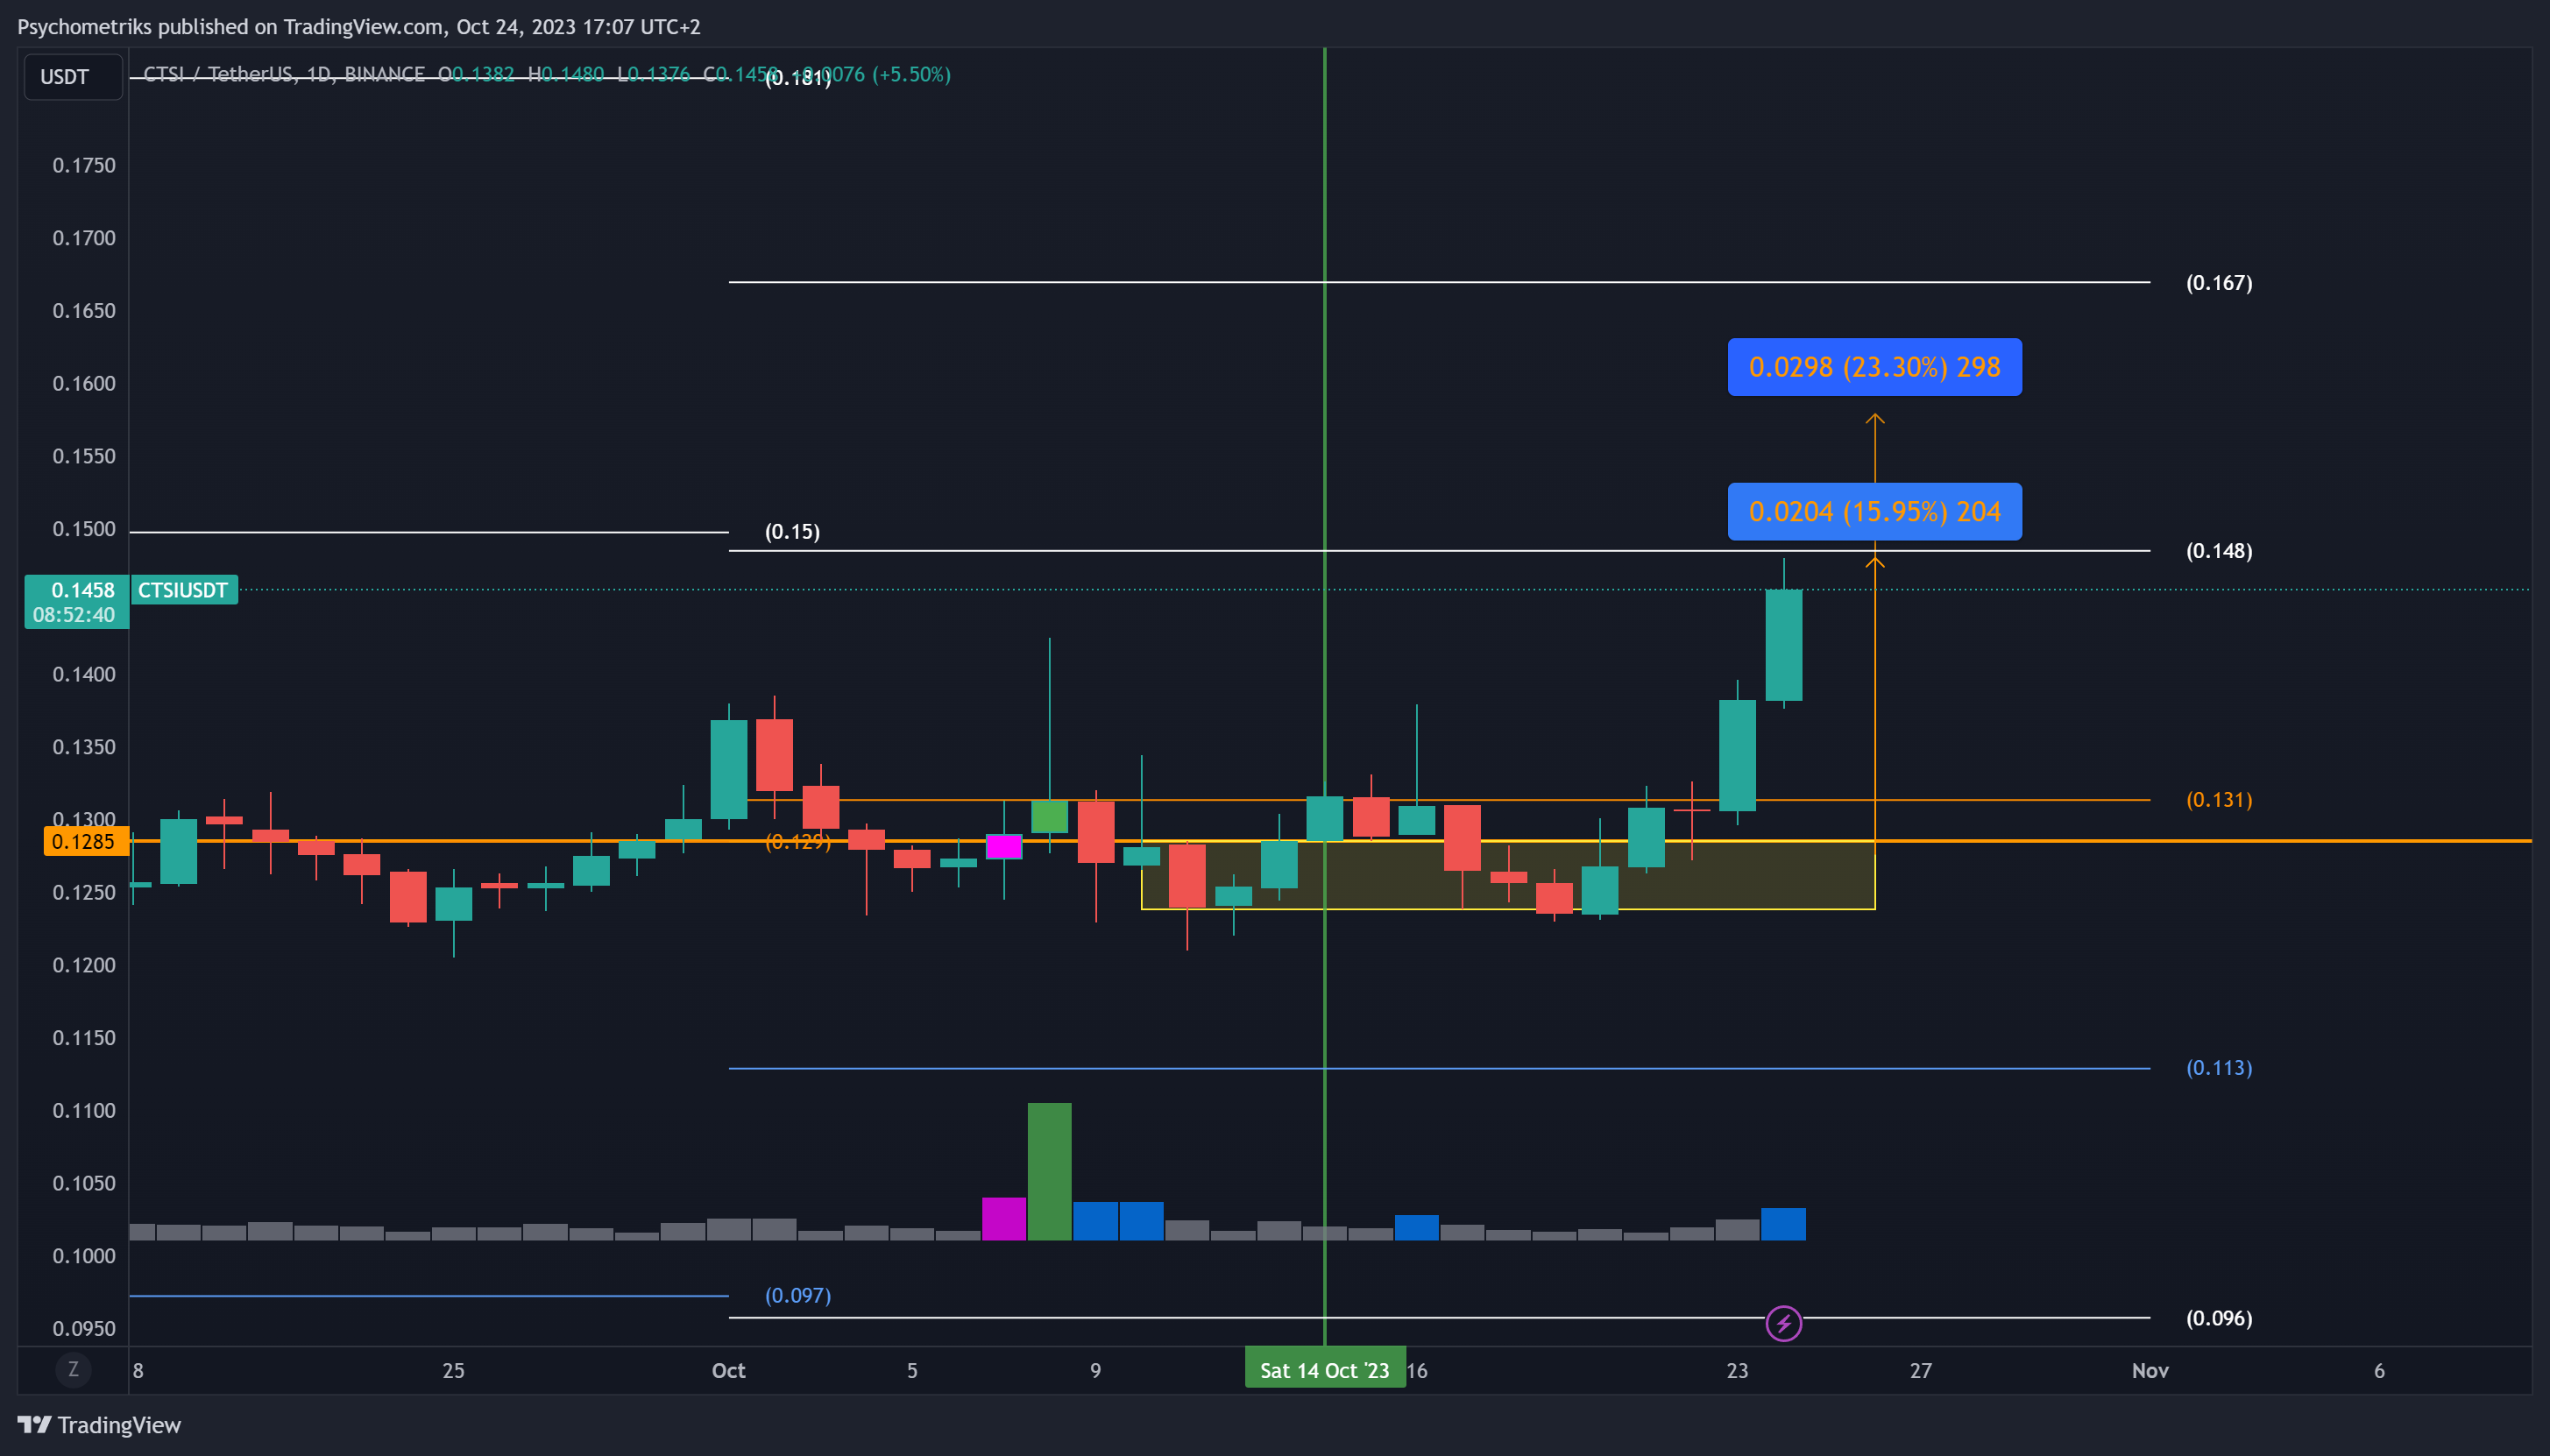Click the orange 0.1285 price label

(86, 842)
